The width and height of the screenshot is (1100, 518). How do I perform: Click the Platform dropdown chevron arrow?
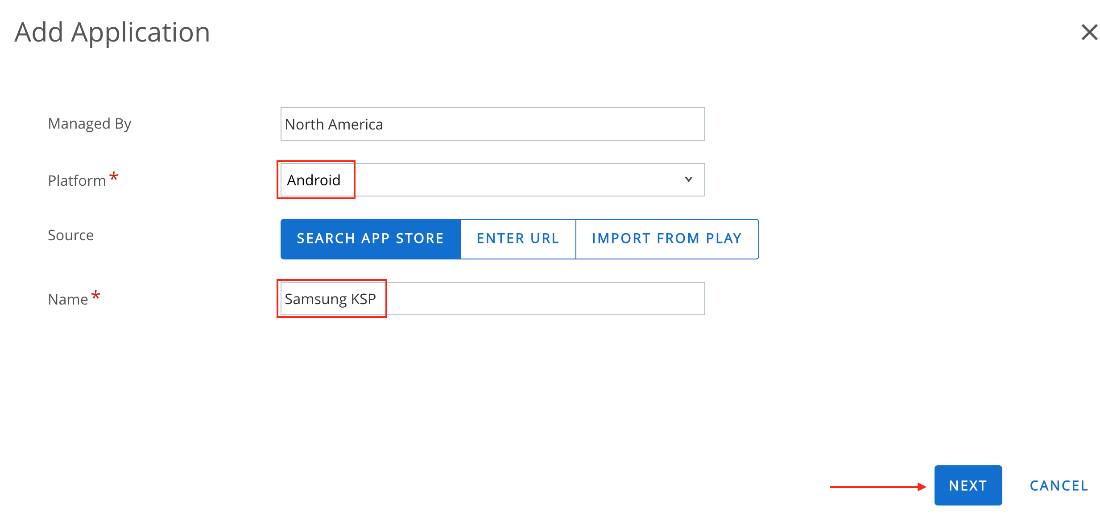click(x=688, y=180)
